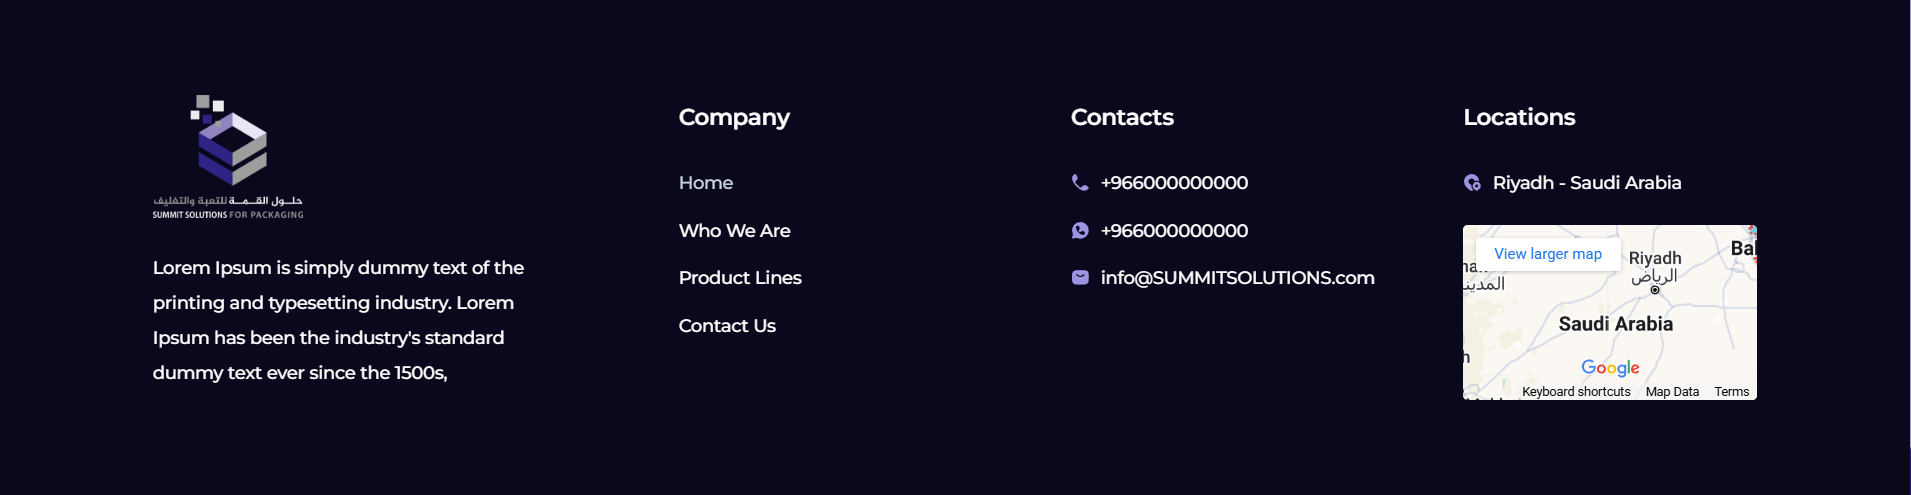This screenshot has height=495, width=1911.
Task: Click the WhatsApp chat icon
Action: 1080,231
